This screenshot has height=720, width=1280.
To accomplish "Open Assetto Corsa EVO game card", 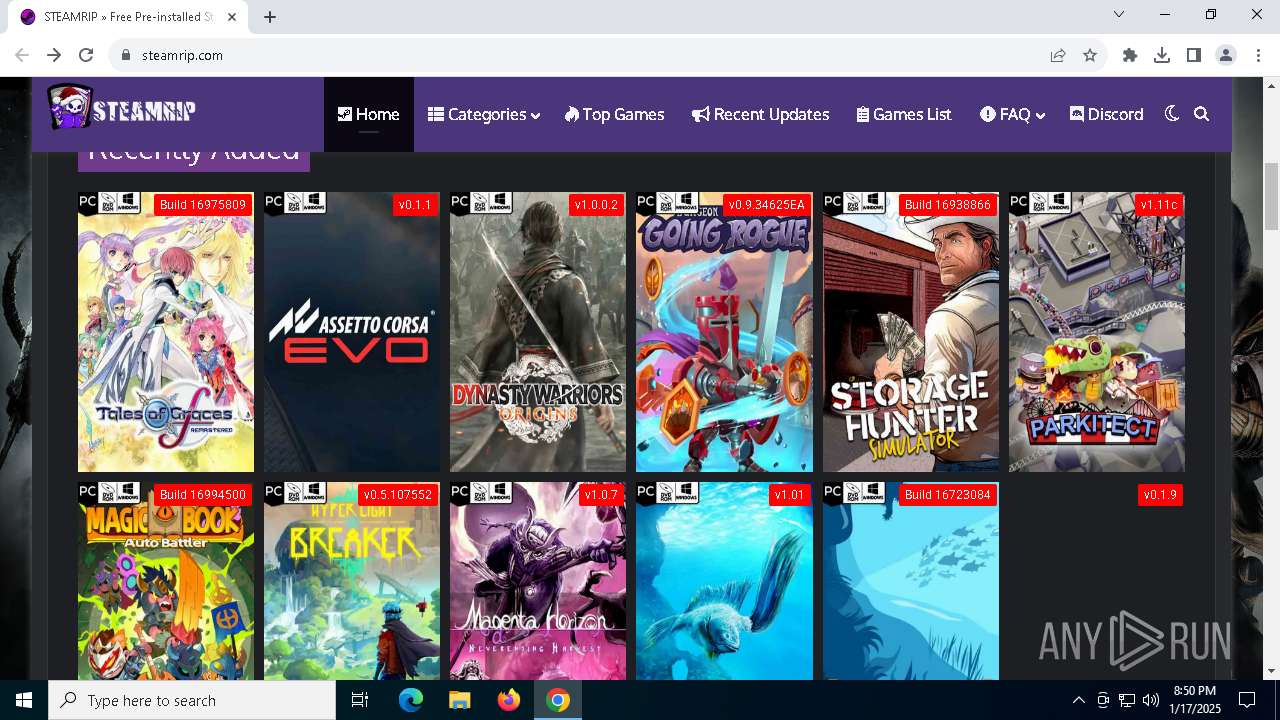I will coord(352,332).
